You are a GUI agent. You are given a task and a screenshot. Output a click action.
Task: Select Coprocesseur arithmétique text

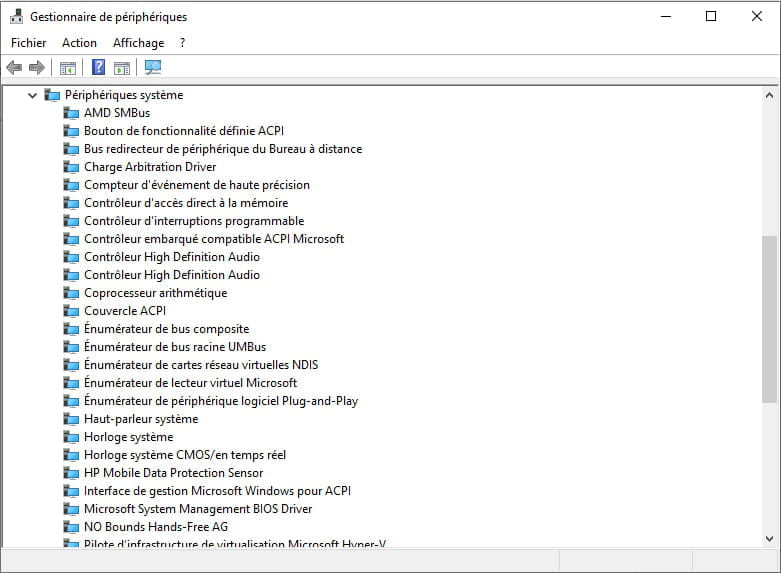(x=155, y=293)
